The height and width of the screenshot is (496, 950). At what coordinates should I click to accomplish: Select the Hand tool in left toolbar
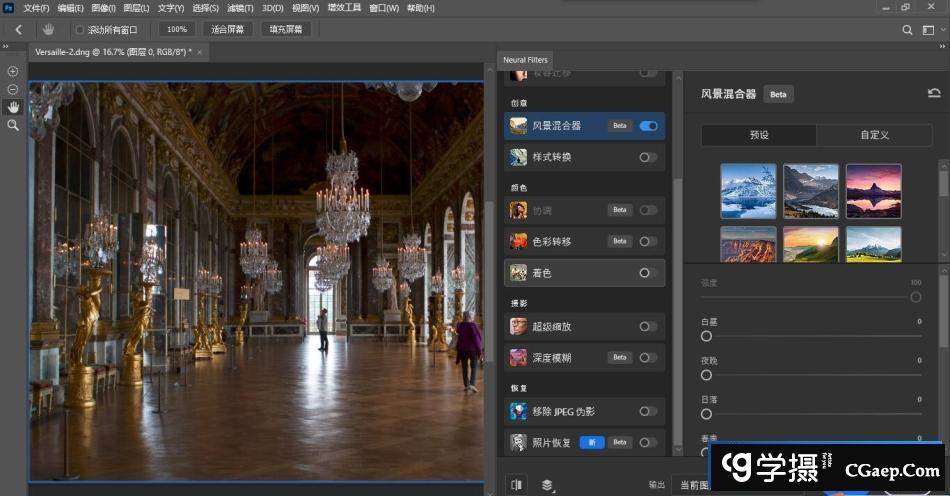coord(13,107)
